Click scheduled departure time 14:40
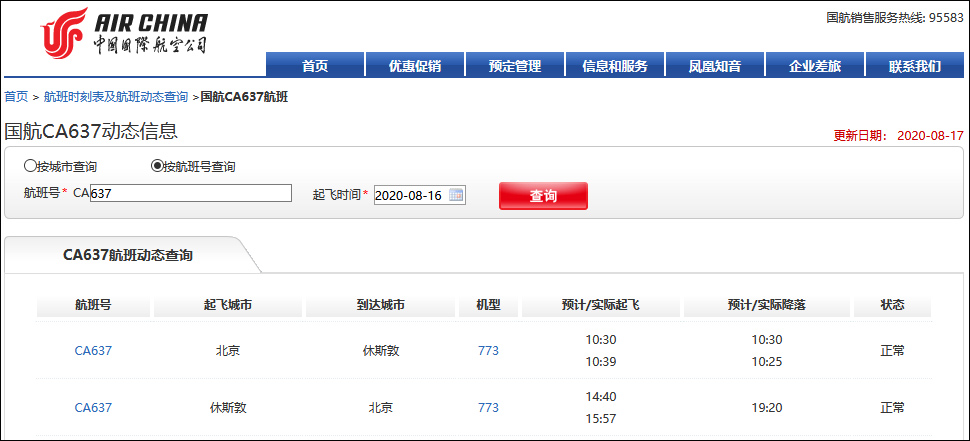This screenshot has height=441, width=970. [x=601, y=396]
